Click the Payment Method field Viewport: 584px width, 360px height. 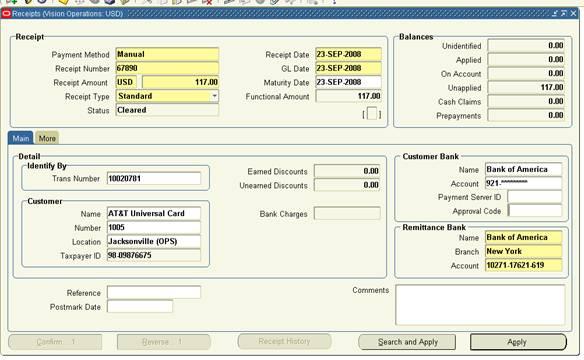(x=167, y=54)
